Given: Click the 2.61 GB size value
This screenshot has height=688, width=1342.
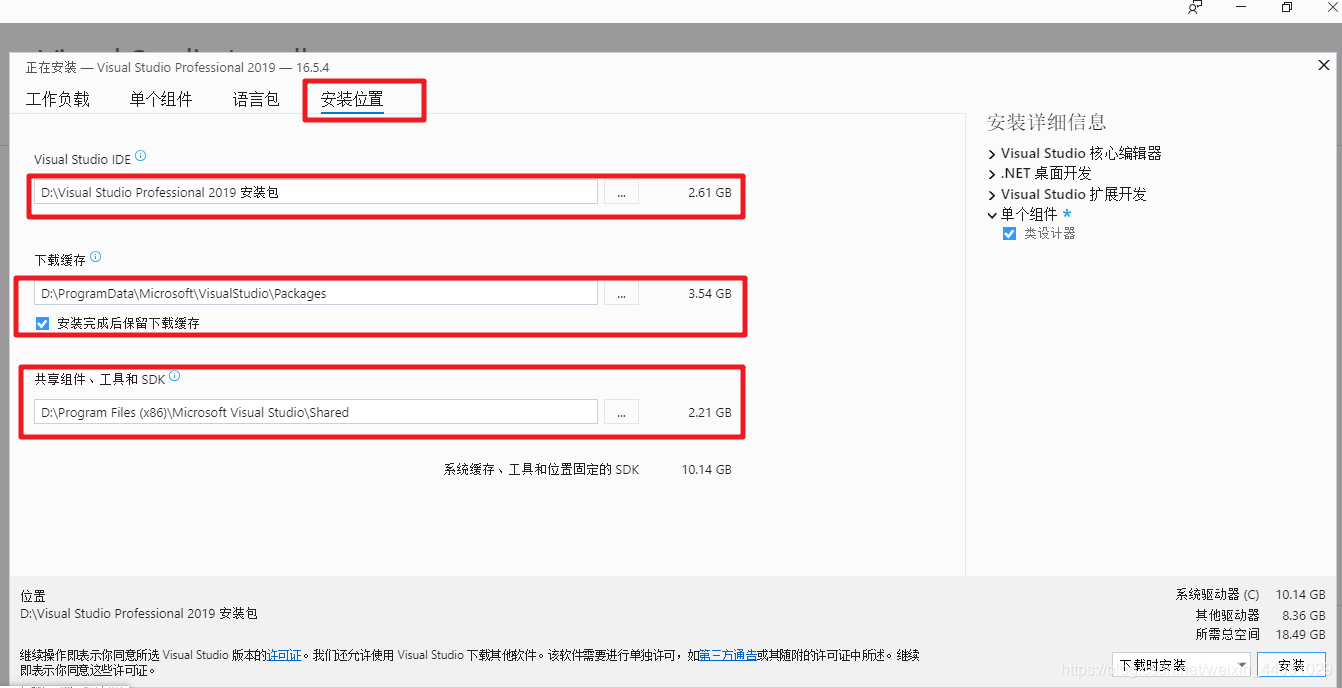Looking at the screenshot, I should coord(709,192).
